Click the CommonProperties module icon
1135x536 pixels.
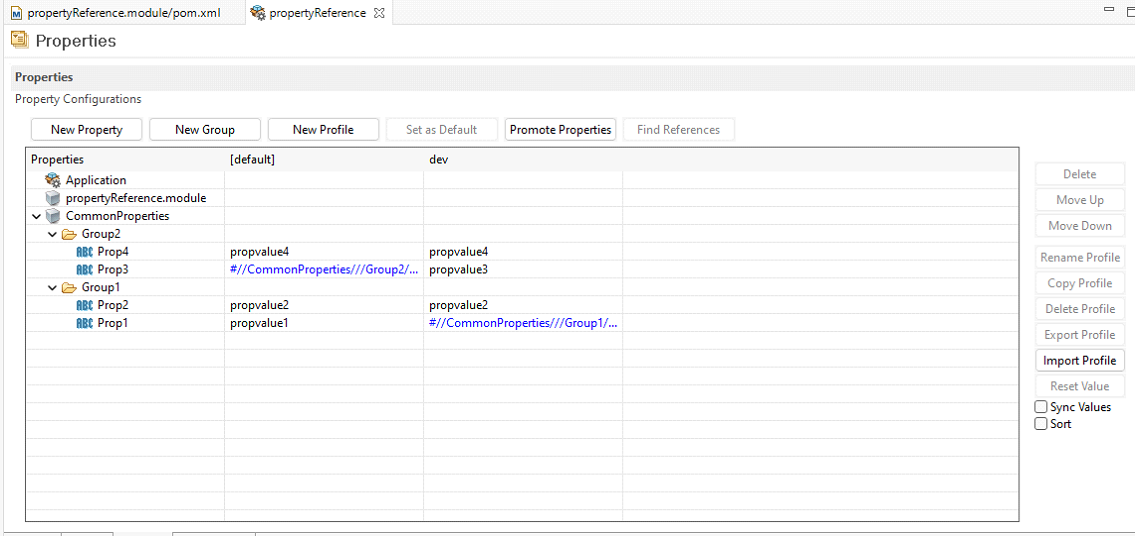pos(53,216)
